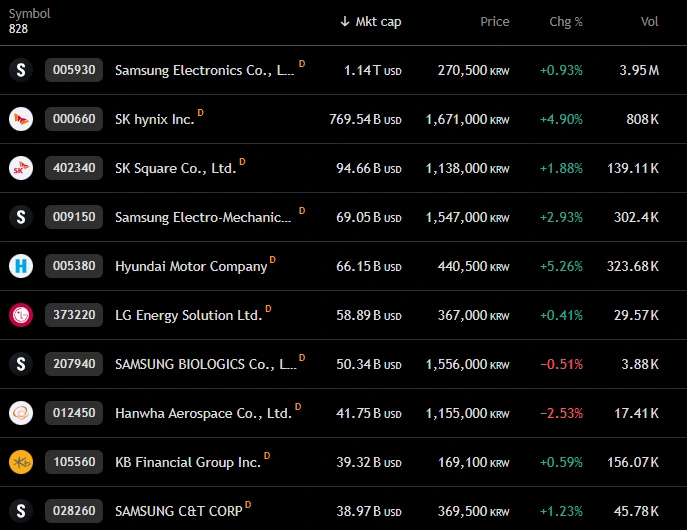Click the Hanwha Aerospace logo icon
This screenshot has height=530, width=687.
click(21, 413)
